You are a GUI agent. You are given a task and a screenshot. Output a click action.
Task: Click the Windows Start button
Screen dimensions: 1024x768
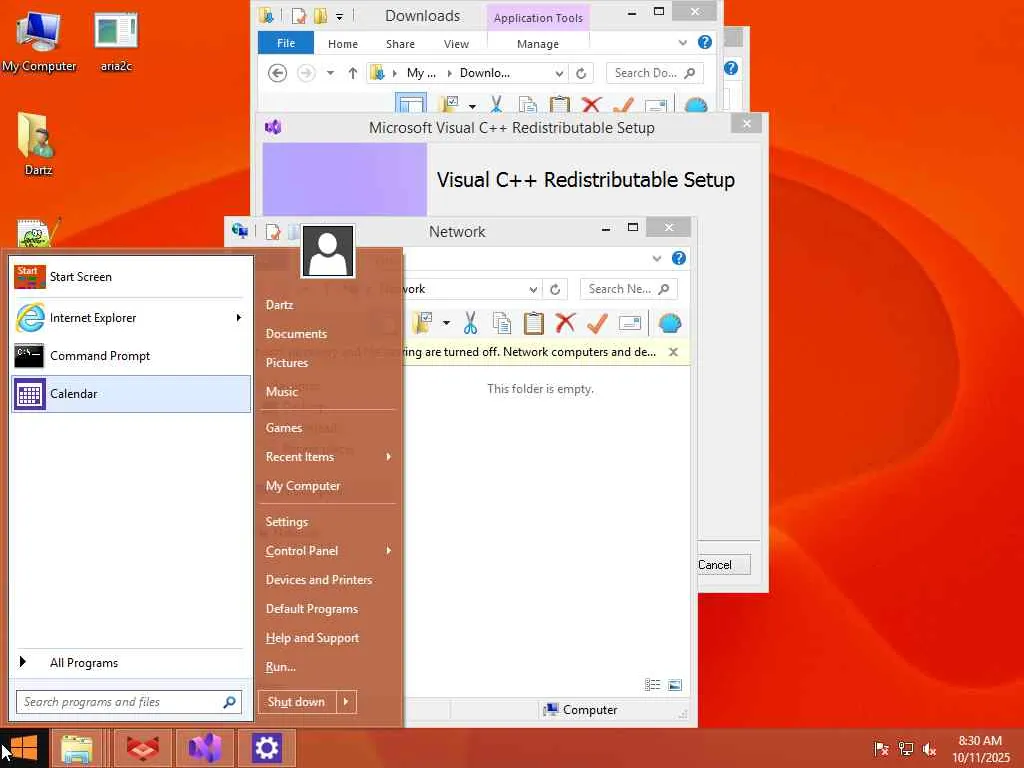(x=24, y=748)
